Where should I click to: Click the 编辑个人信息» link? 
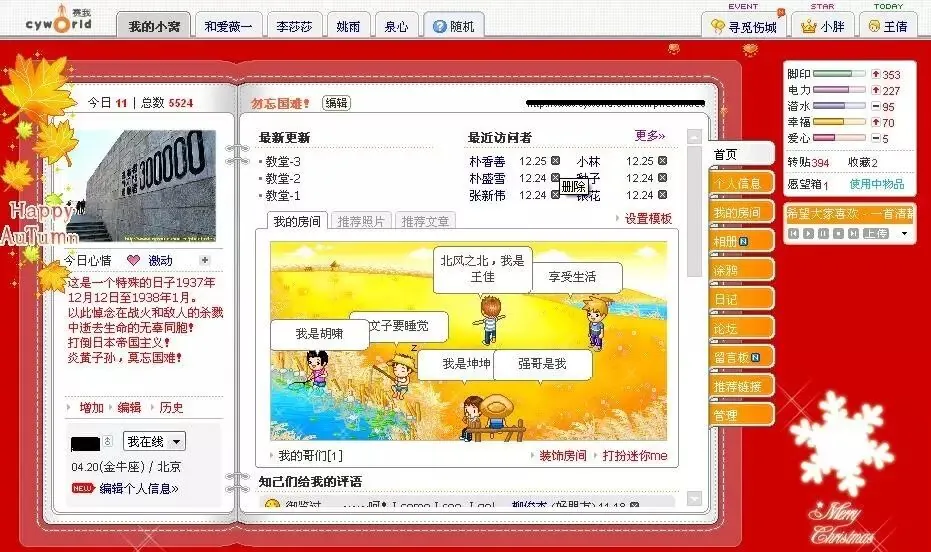pos(139,488)
